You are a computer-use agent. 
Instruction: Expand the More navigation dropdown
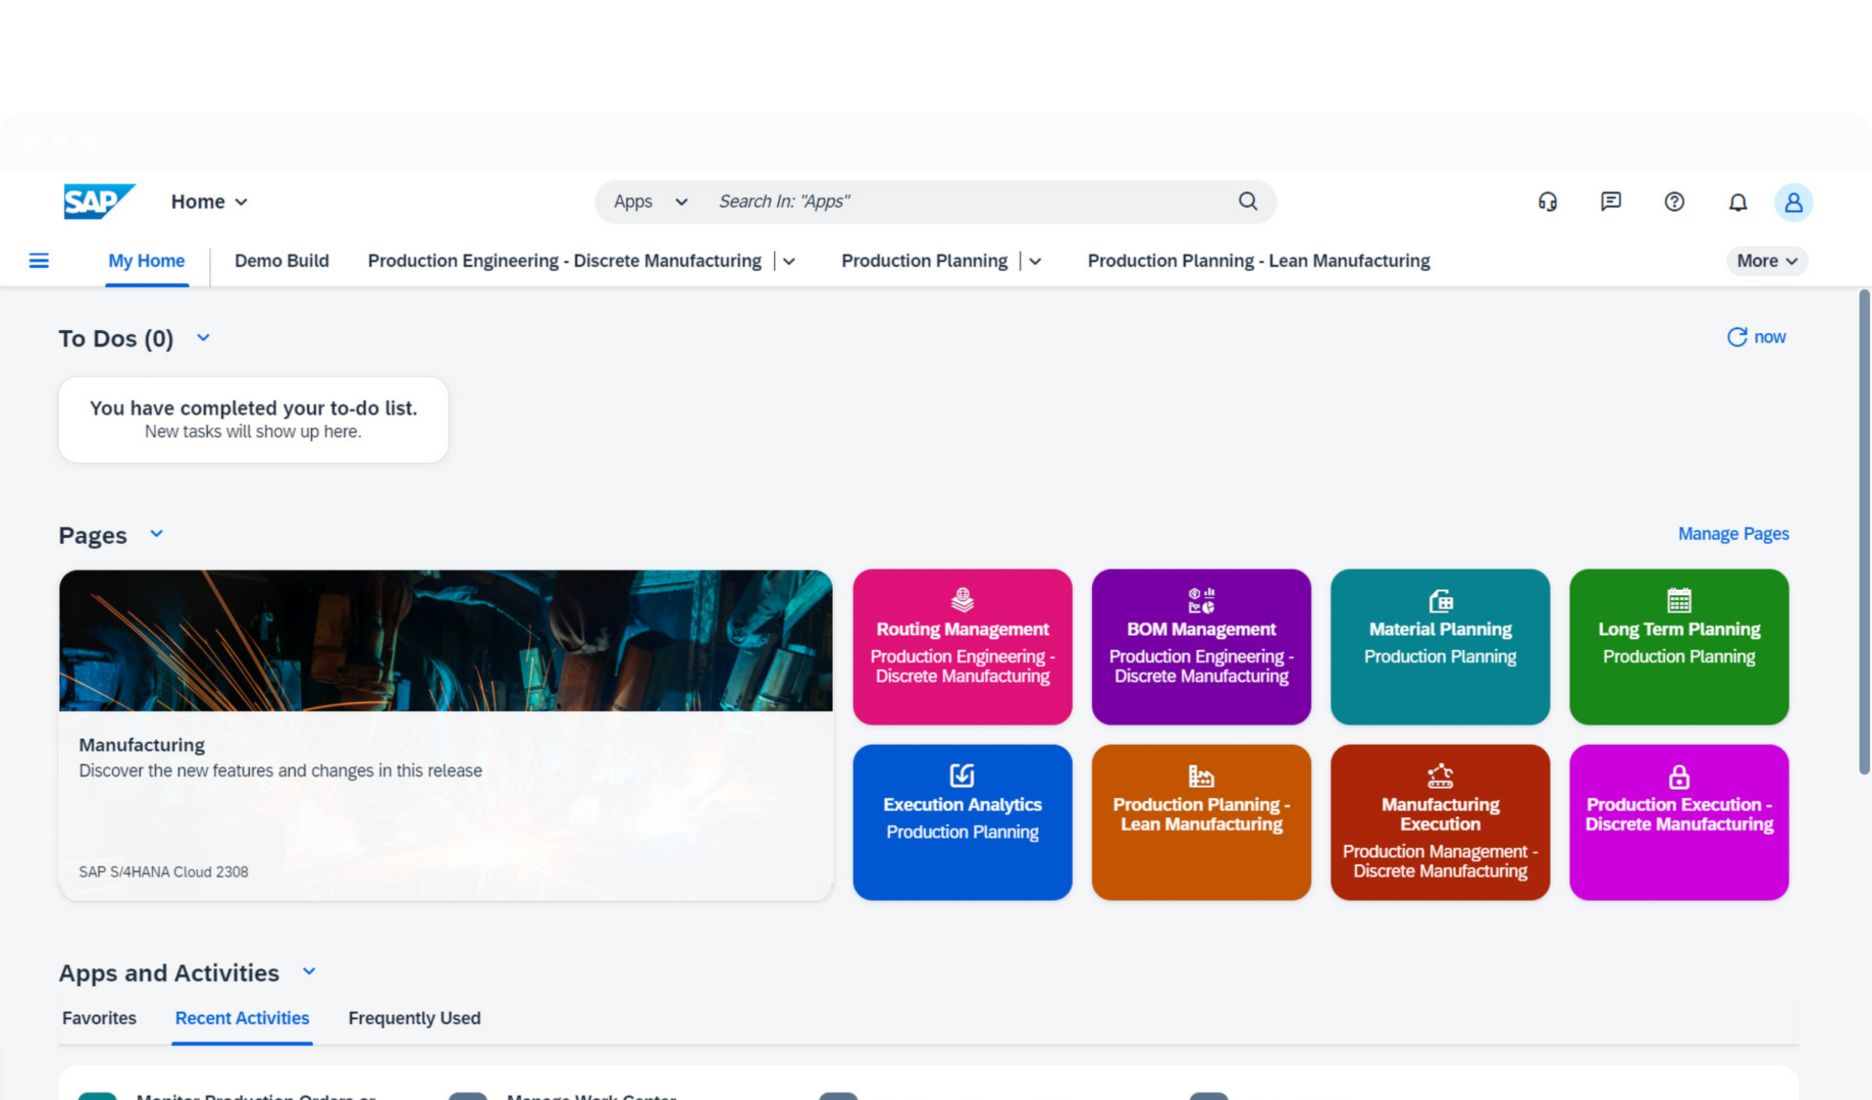1766,261
